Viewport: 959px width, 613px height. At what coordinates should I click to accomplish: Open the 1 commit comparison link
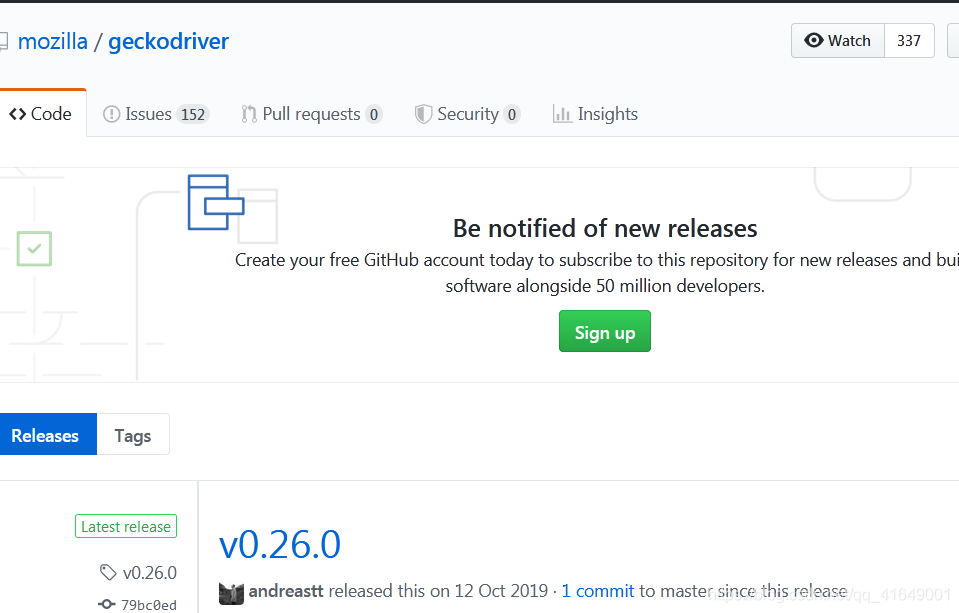598,591
